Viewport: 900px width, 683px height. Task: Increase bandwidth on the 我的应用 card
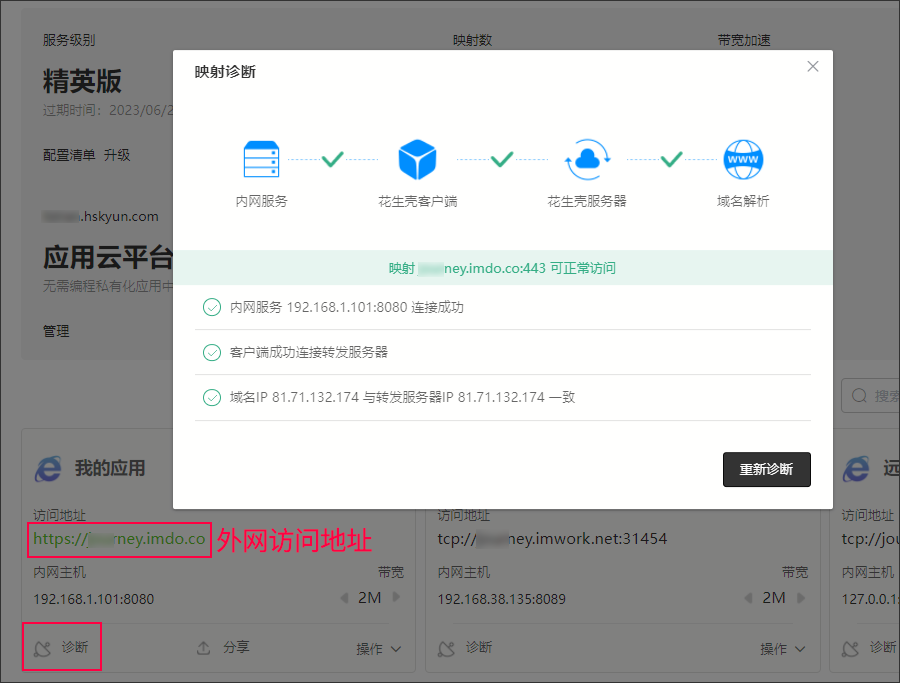pyautogui.click(x=396, y=597)
